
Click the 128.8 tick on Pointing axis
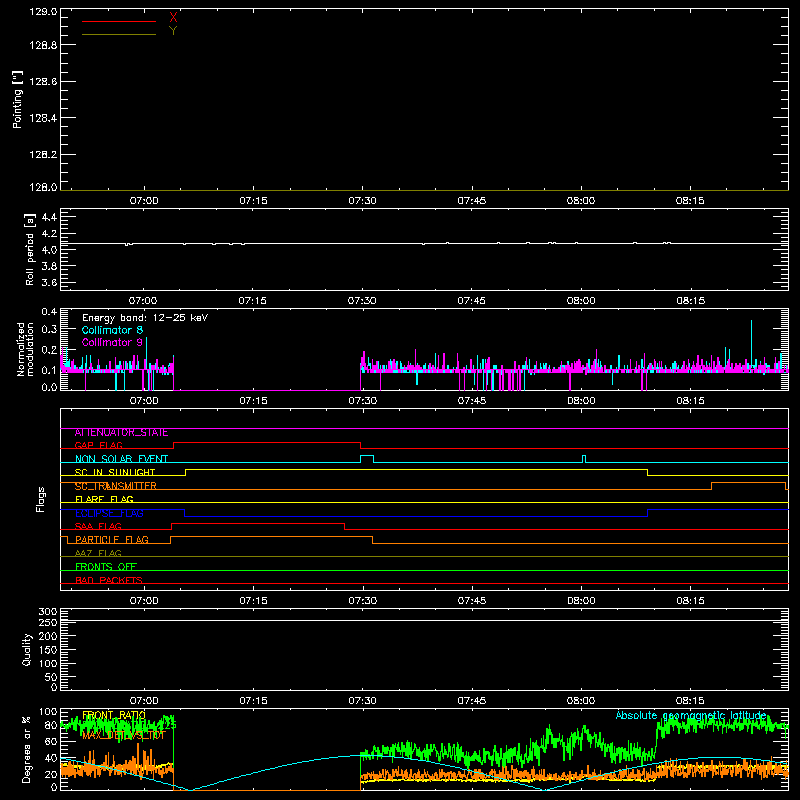[x=43, y=45]
